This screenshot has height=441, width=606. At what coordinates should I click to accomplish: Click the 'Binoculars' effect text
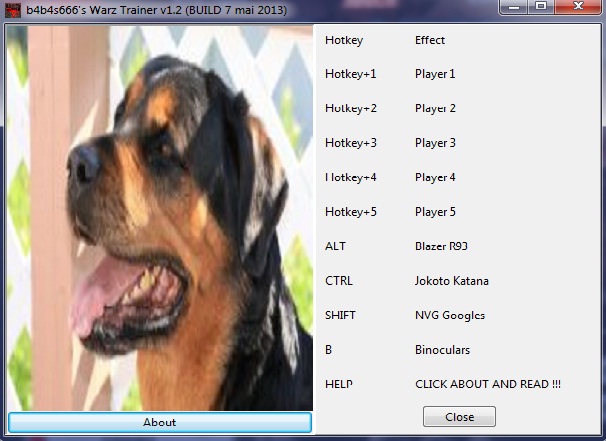click(443, 350)
